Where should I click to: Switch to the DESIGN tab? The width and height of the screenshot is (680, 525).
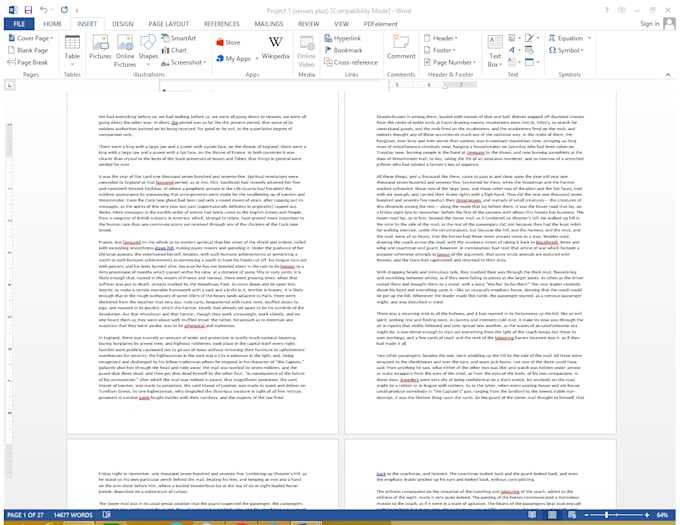[123, 24]
